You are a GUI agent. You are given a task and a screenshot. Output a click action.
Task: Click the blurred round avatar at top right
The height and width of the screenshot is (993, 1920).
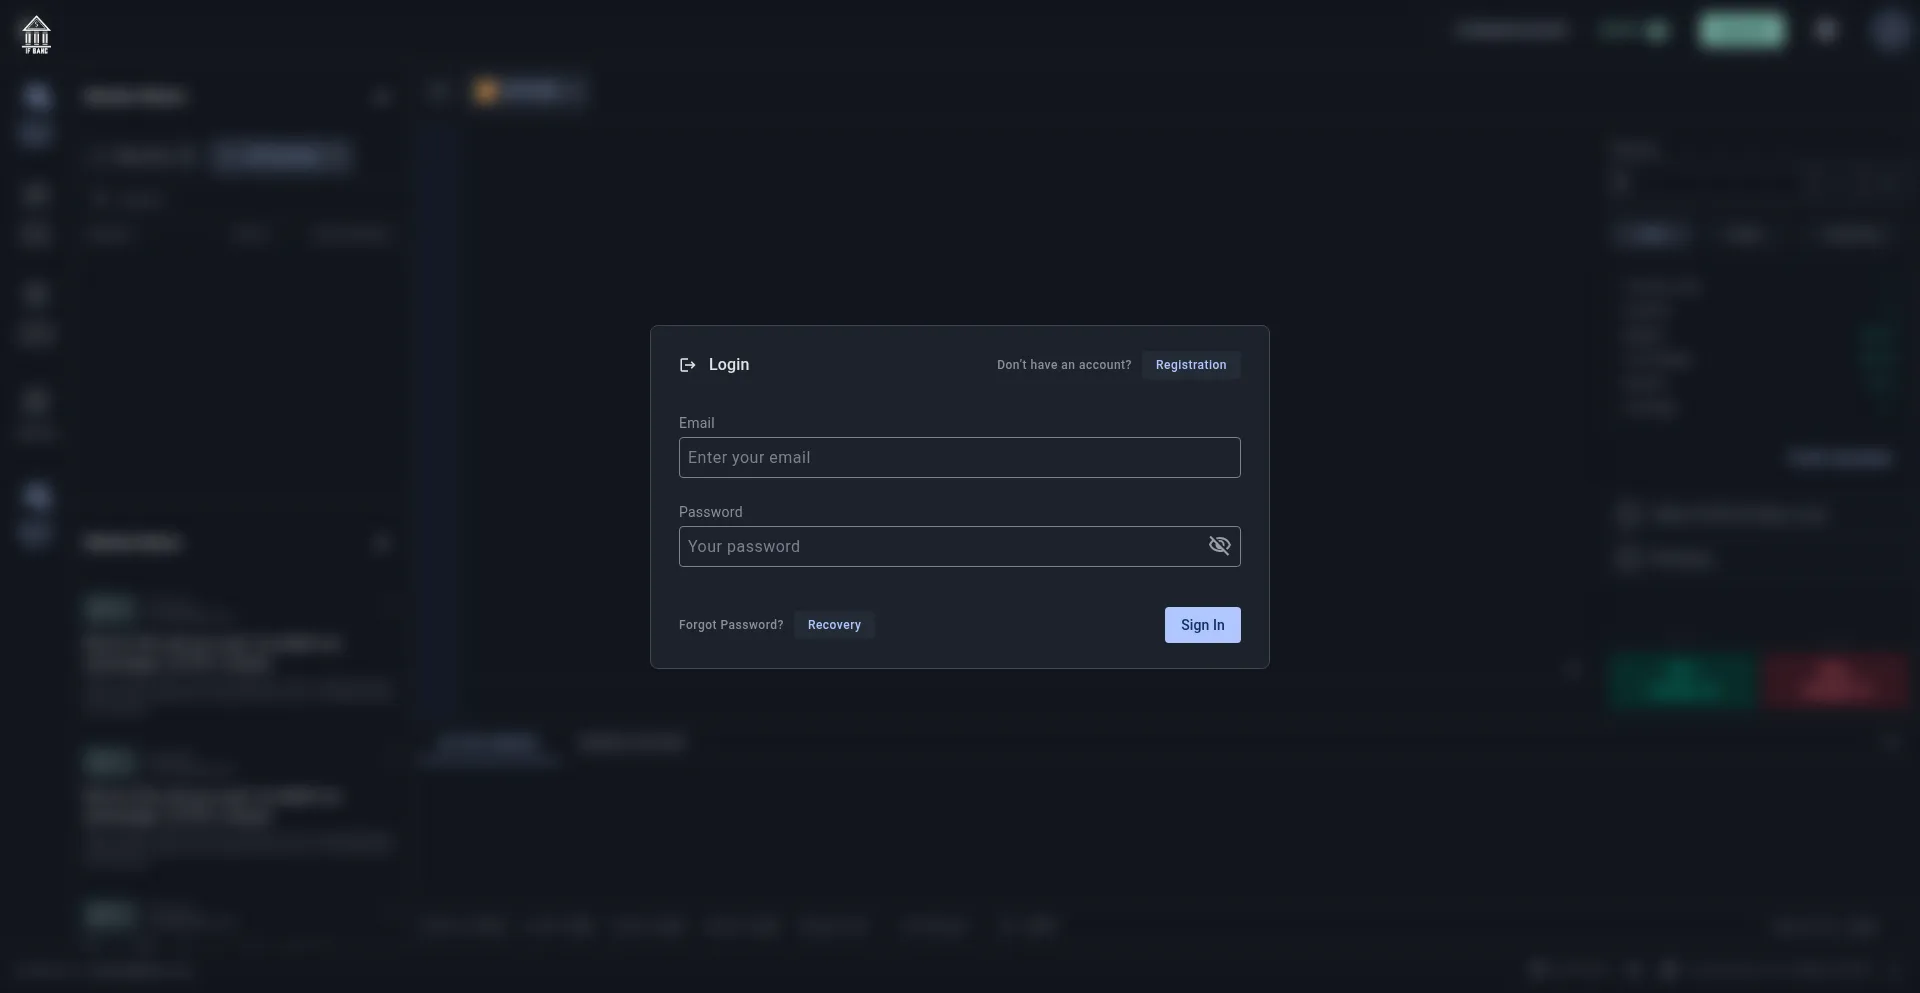click(1889, 31)
